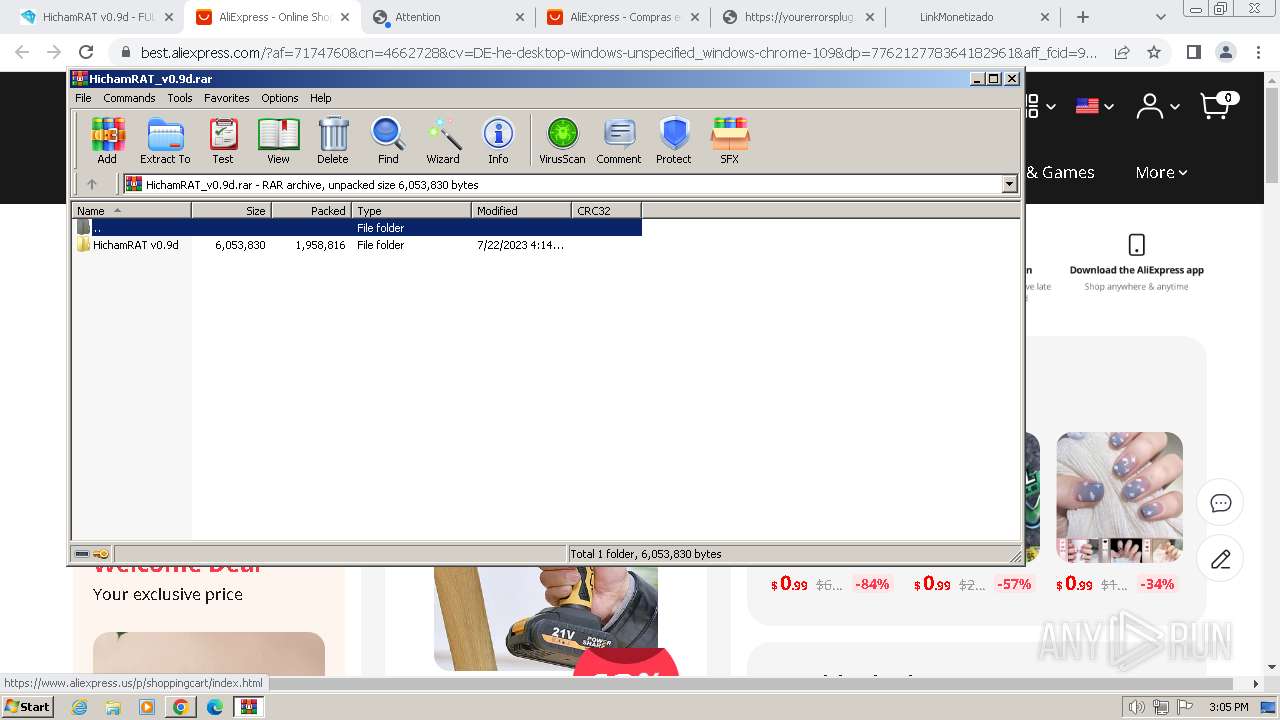Click the Extract To toolbar icon
The height and width of the screenshot is (720, 1280).
pos(165,141)
